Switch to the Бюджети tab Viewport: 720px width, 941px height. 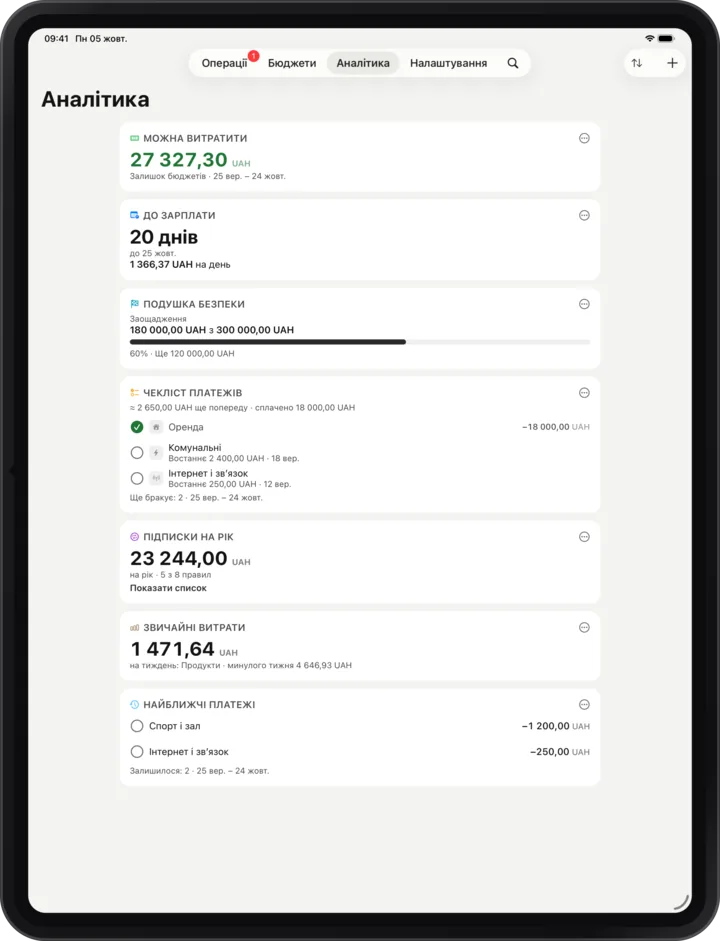point(292,63)
